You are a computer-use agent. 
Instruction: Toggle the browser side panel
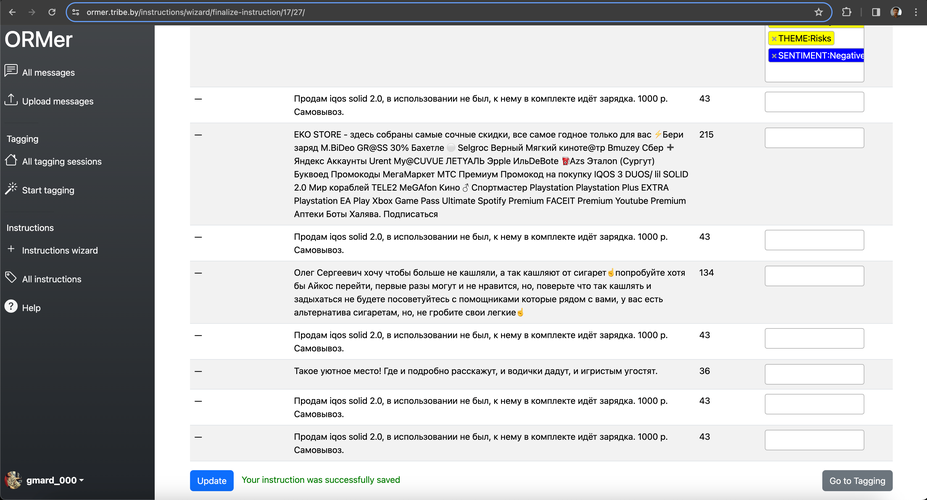875,12
